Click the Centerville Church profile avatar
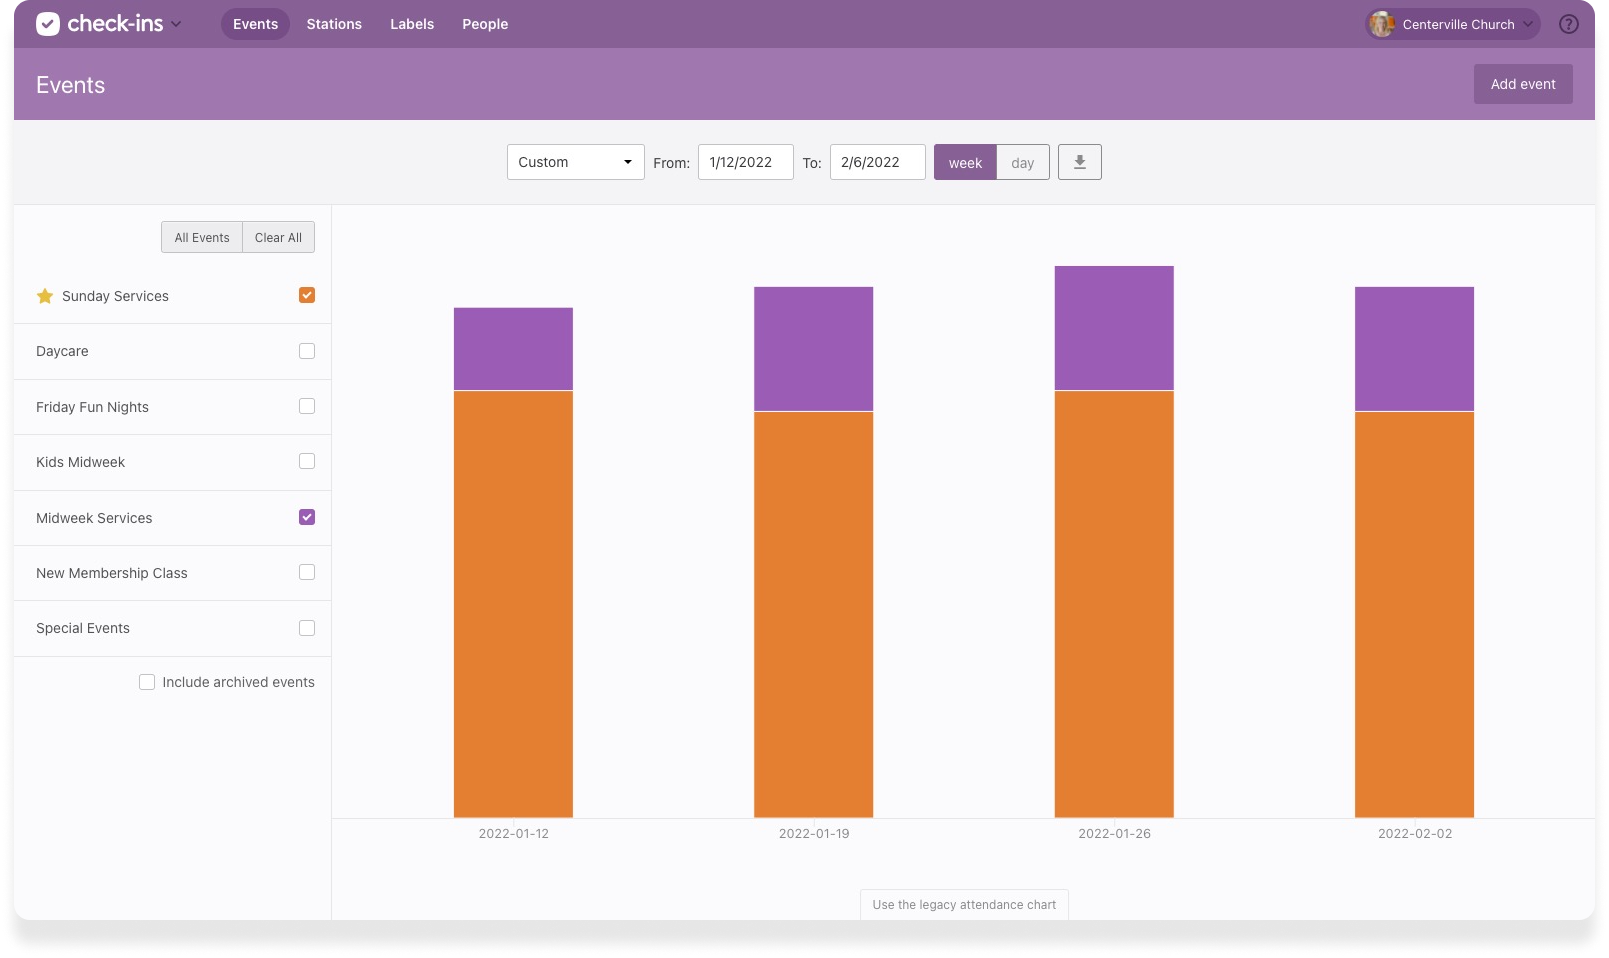The image size is (1609, 958). coord(1381,24)
